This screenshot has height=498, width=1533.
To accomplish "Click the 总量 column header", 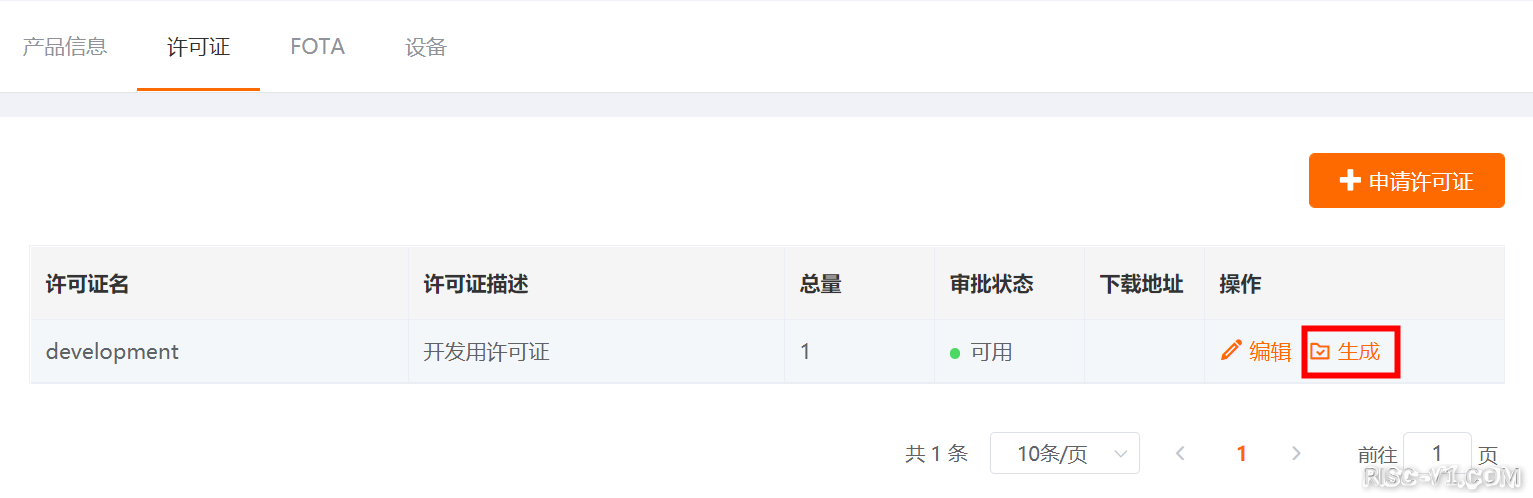I will pyautogui.click(x=821, y=284).
